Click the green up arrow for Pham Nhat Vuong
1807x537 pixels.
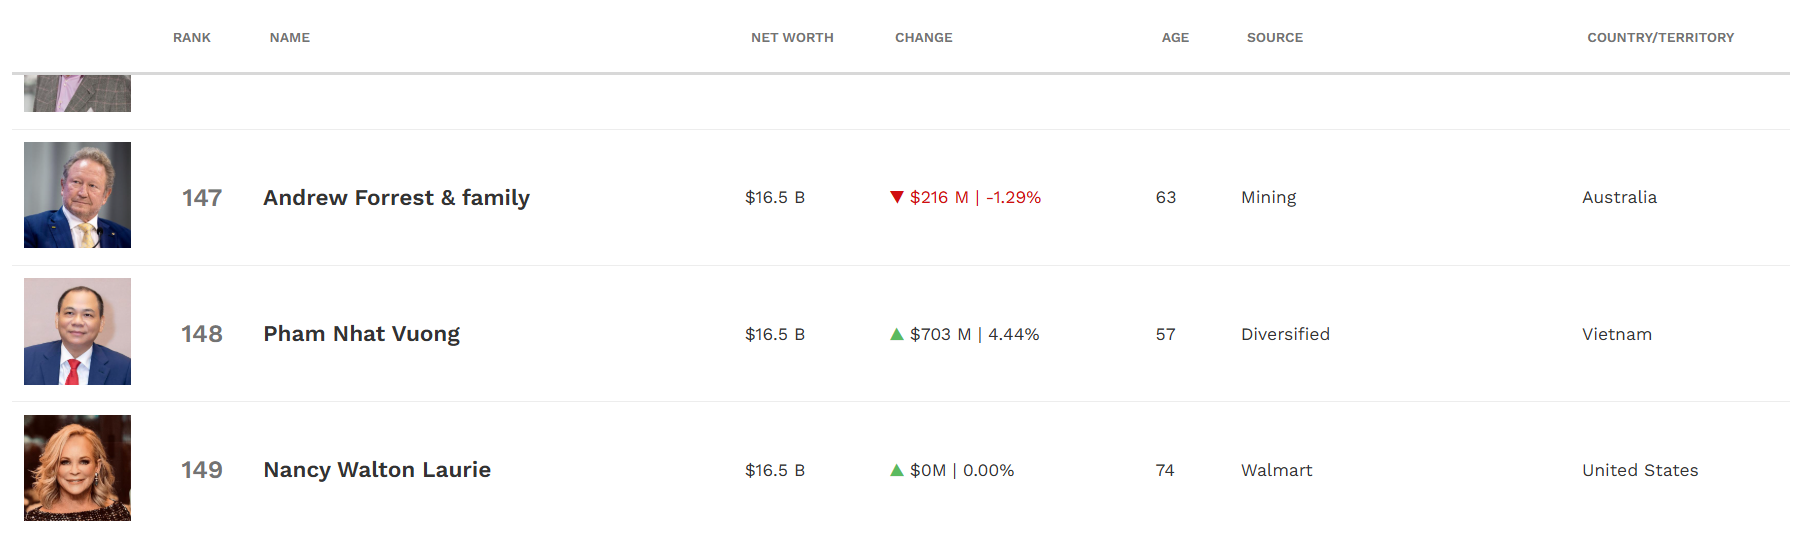tap(897, 334)
